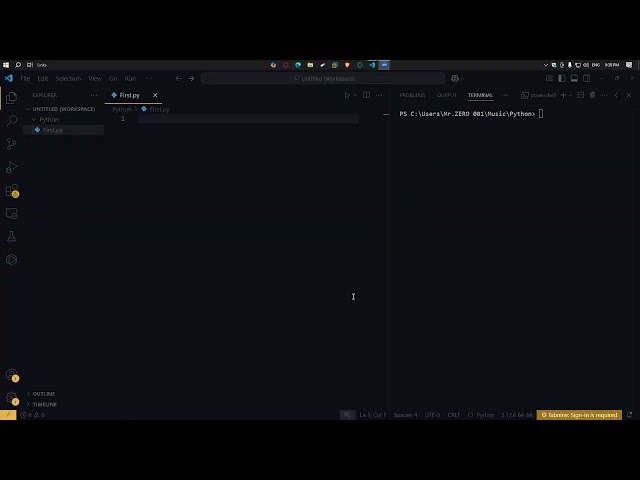Collapse the Untitled (Workspace) section

tap(63, 109)
